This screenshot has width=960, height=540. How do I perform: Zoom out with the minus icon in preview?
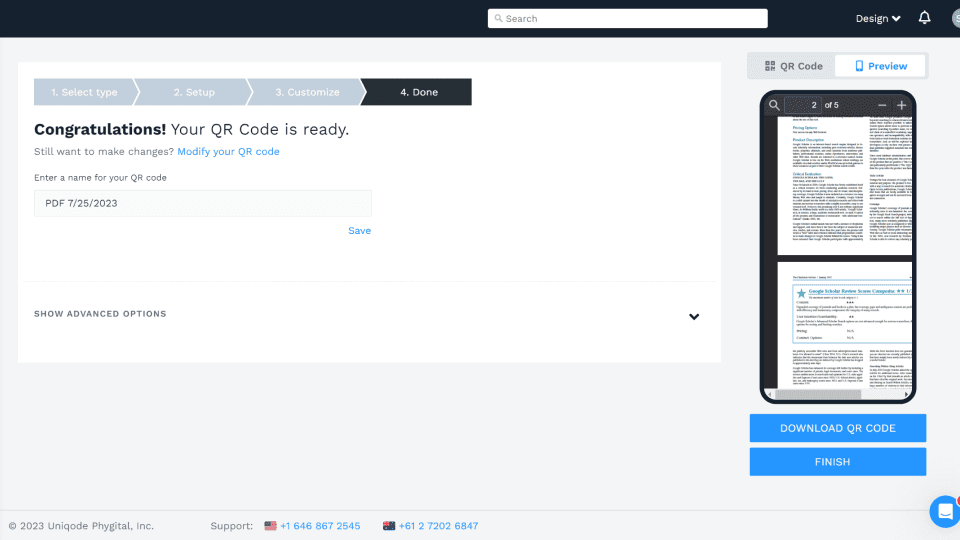tap(882, 105)
